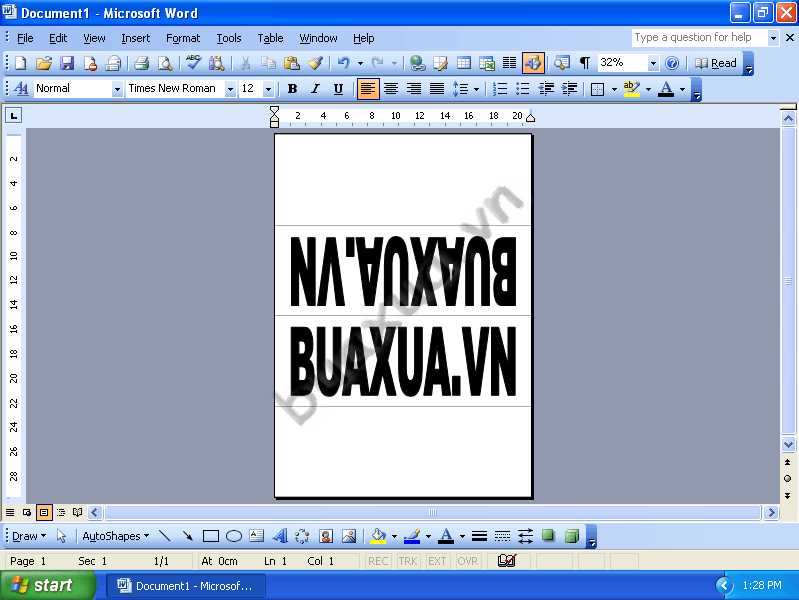The width and height of the screenshot is (799, 600).
Task: Toggle Align Right
Action: point(414,89)
